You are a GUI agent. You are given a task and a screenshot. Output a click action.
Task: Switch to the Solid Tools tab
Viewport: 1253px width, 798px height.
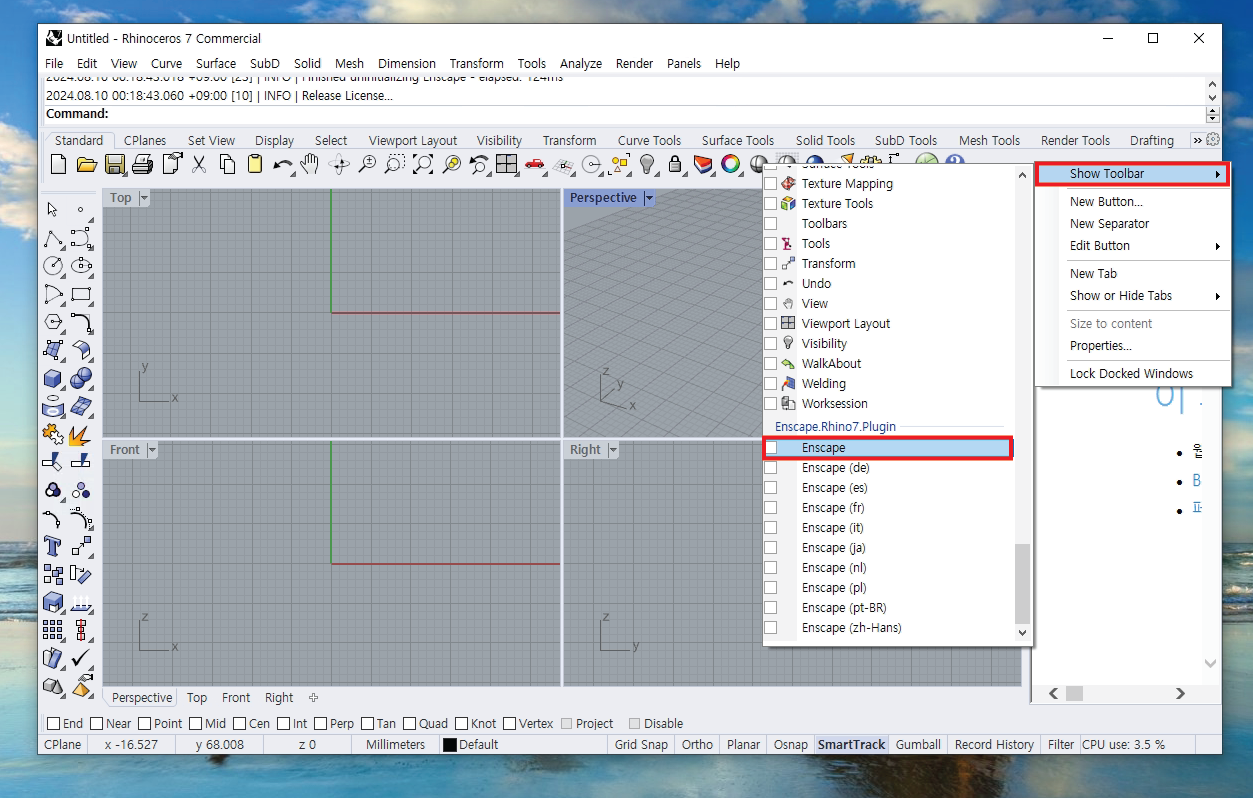(x=825, y=141)
